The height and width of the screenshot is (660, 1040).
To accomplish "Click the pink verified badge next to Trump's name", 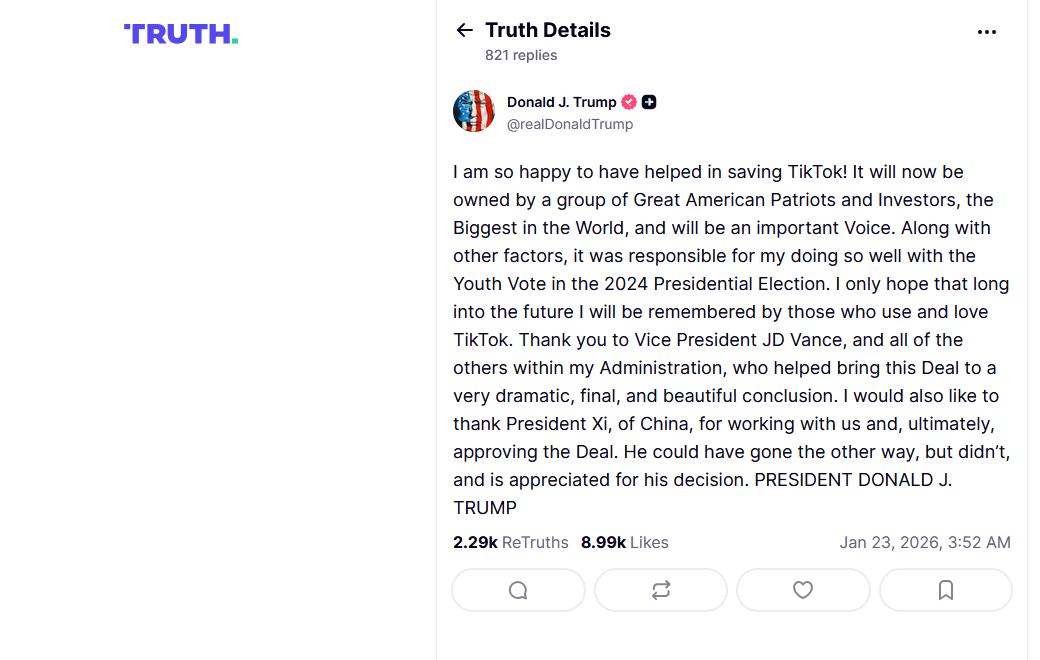I will click(628, 101).
